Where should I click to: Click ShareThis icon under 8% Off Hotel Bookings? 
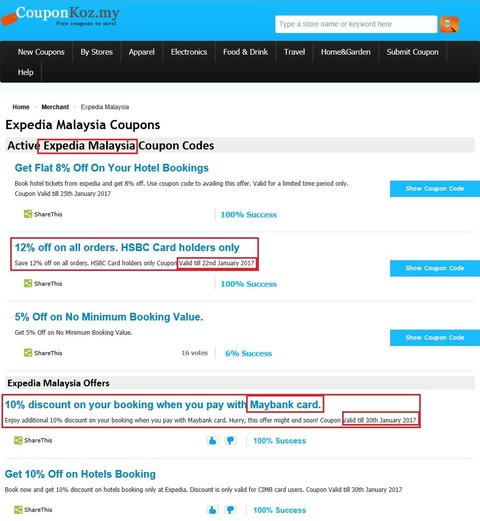pos(28,214)
